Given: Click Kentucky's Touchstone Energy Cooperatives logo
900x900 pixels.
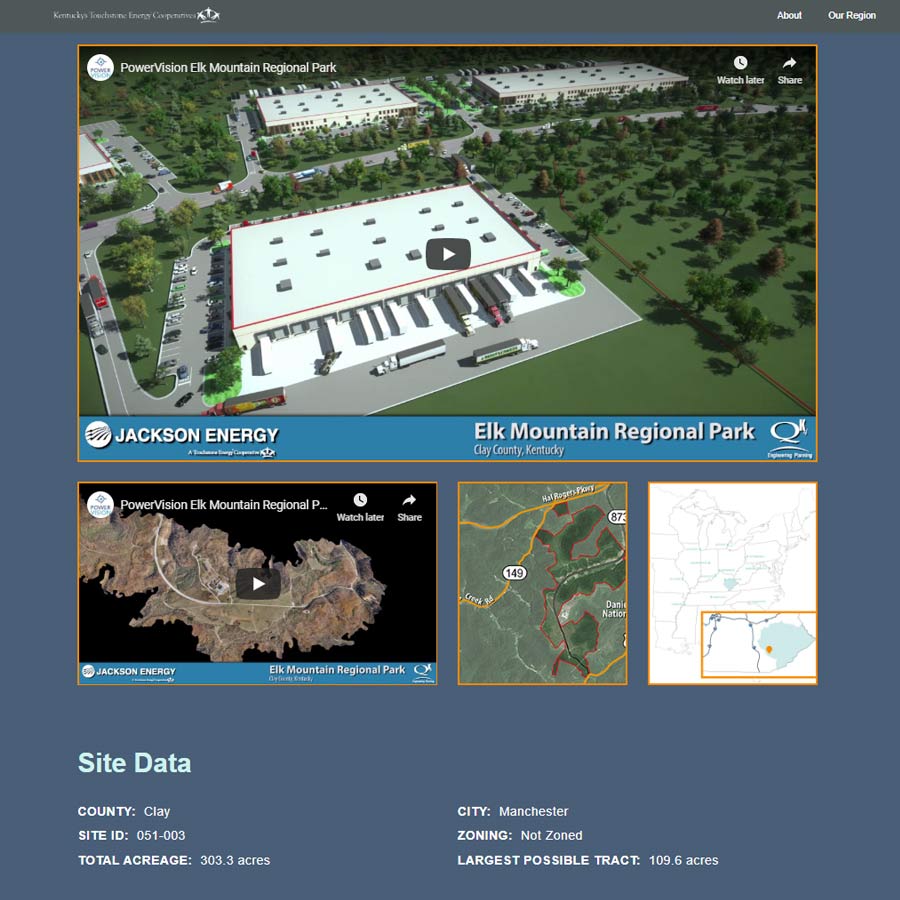Looking at the screenshot, I should pos(137,15).
